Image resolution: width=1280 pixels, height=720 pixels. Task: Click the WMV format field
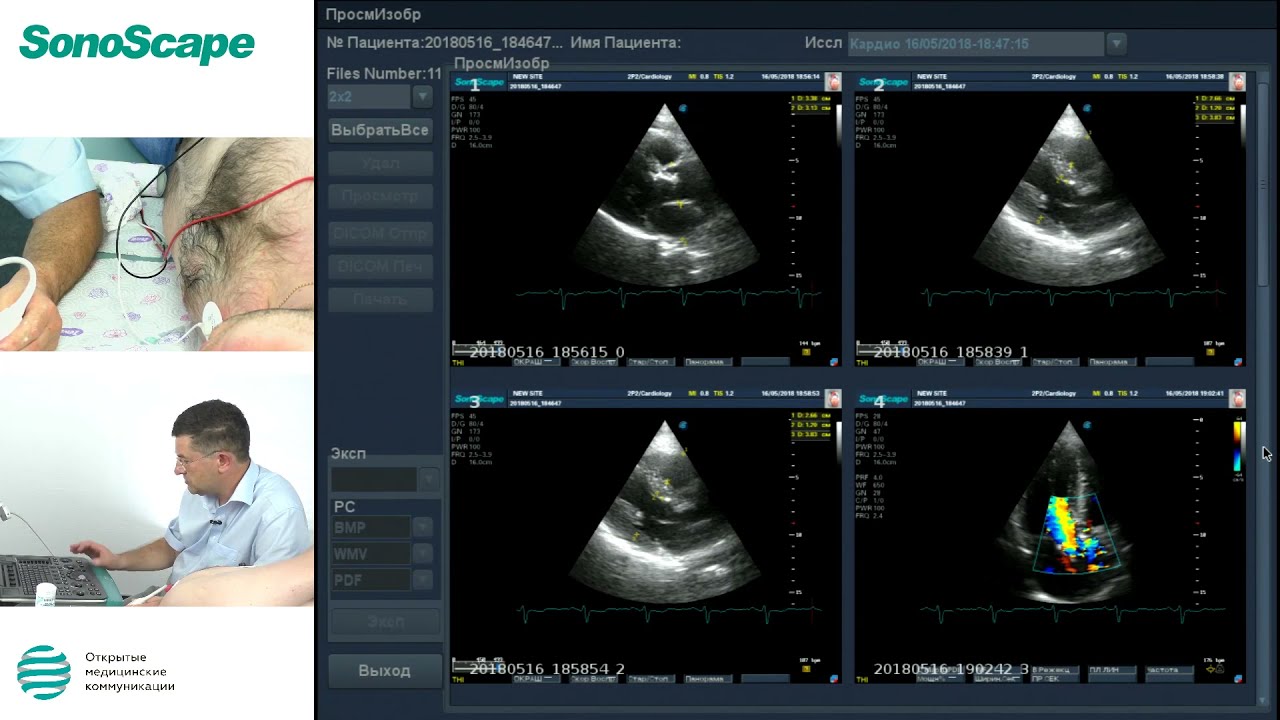[x=371, y=553]
